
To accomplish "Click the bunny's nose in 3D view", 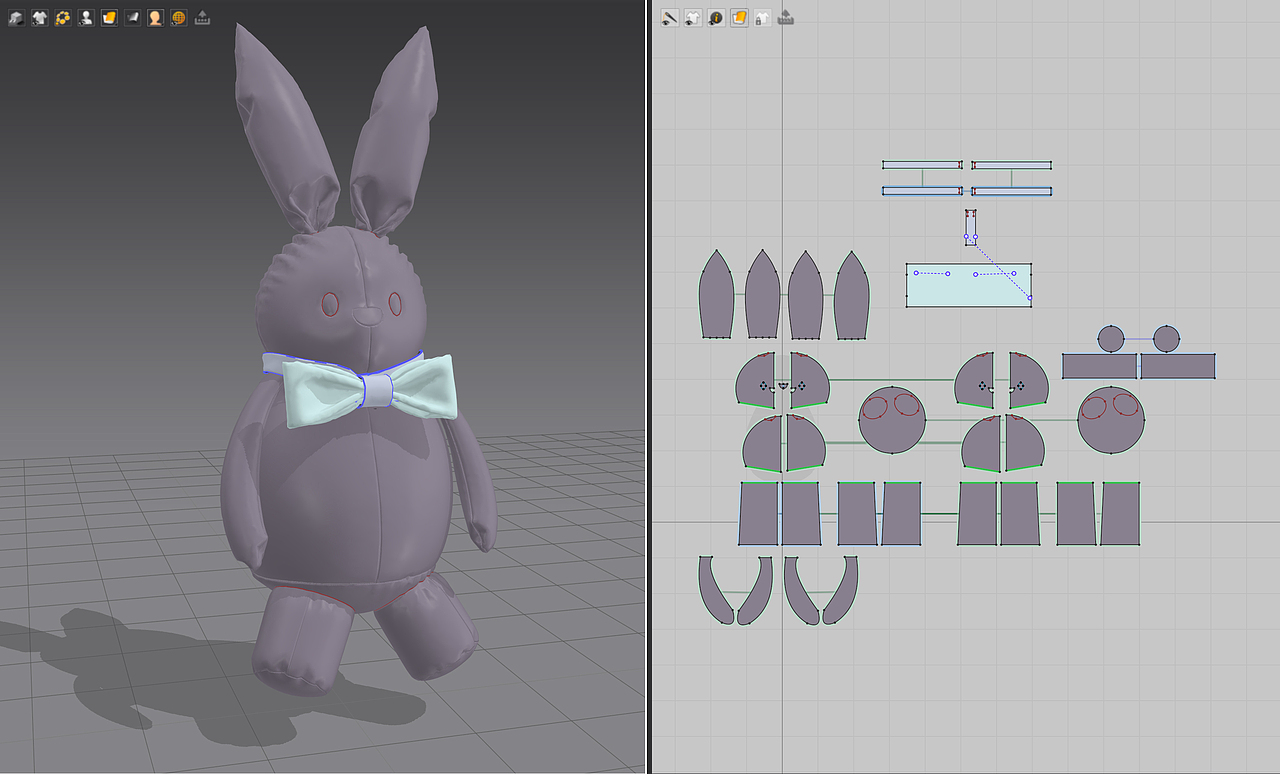I will [x=367, y=318].
